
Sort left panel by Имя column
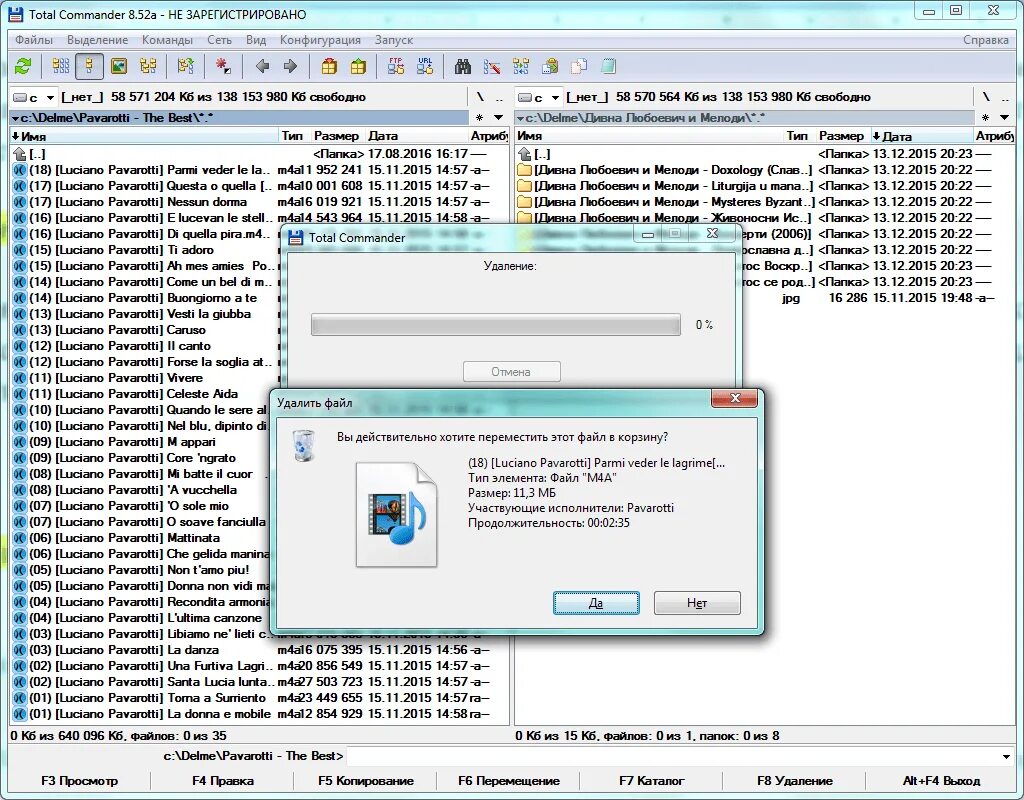tap(144, 136)
